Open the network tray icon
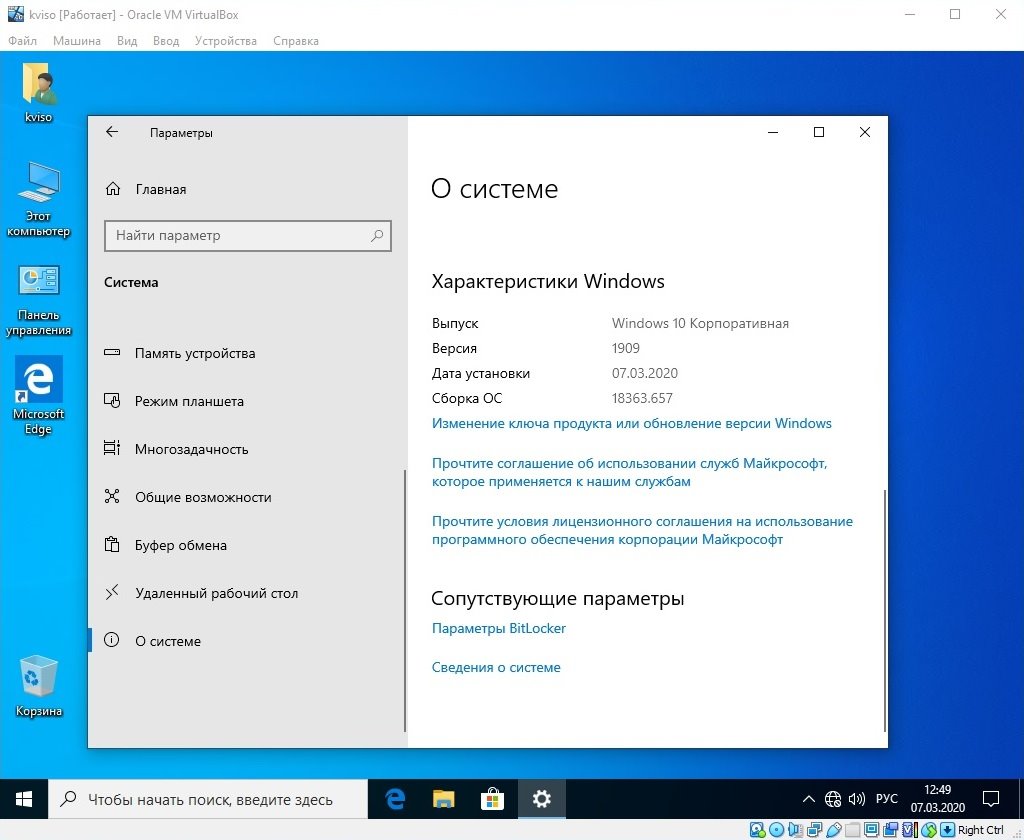The width and height of the screenshot is (1024, 840). point(833,799)
